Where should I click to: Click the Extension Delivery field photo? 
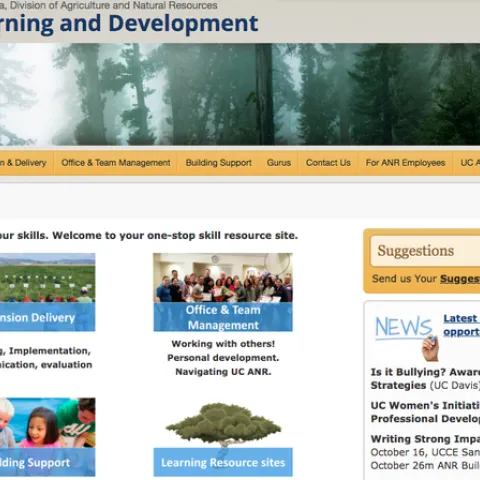(x=47, y=278)
